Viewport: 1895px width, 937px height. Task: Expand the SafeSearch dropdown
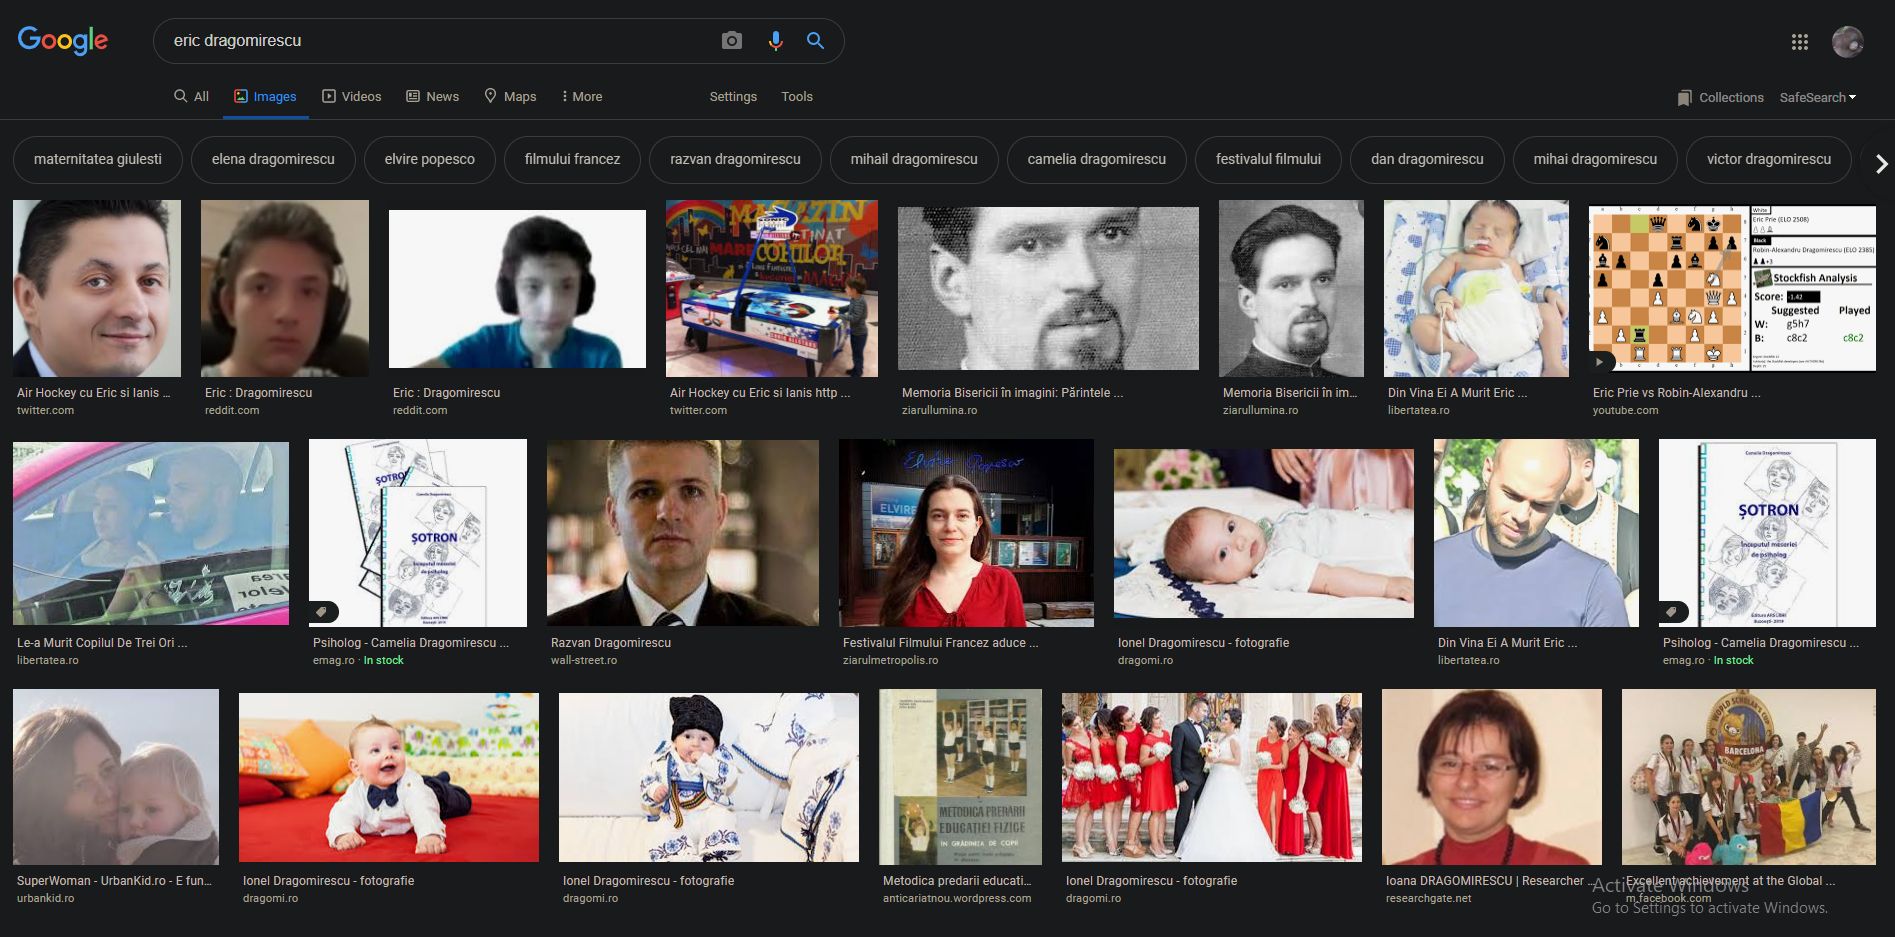coord(1817,97)
